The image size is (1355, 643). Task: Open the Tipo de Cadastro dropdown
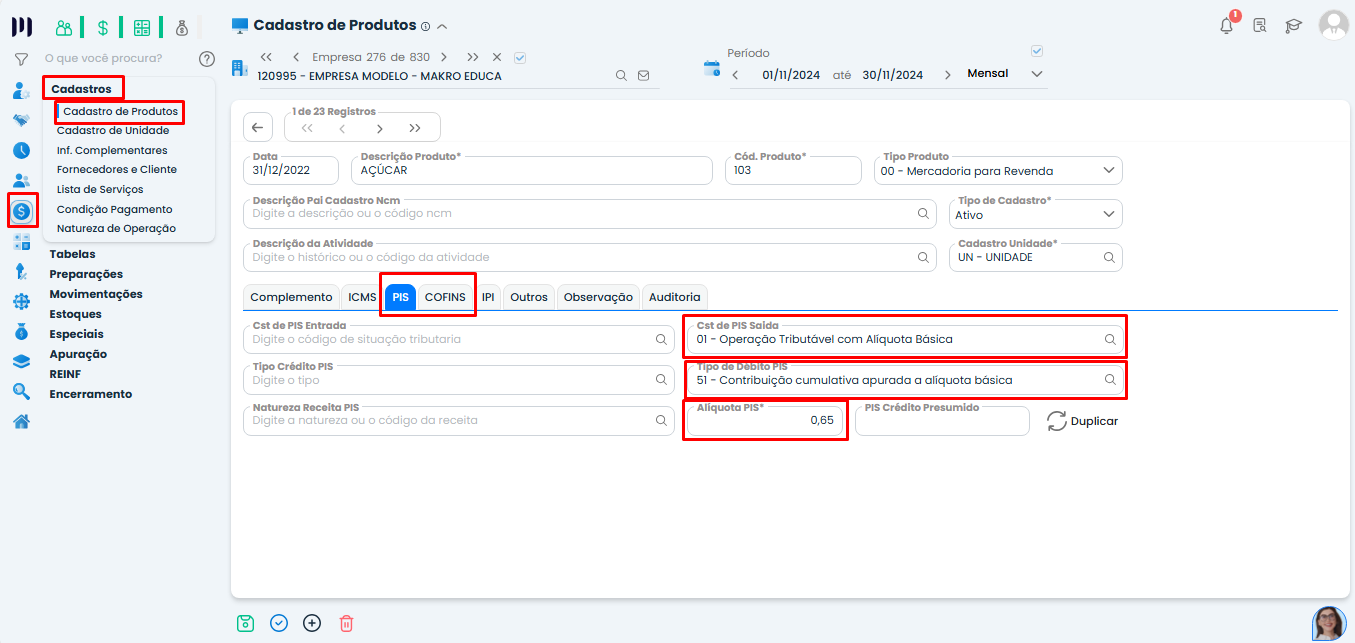(1108, 214)
